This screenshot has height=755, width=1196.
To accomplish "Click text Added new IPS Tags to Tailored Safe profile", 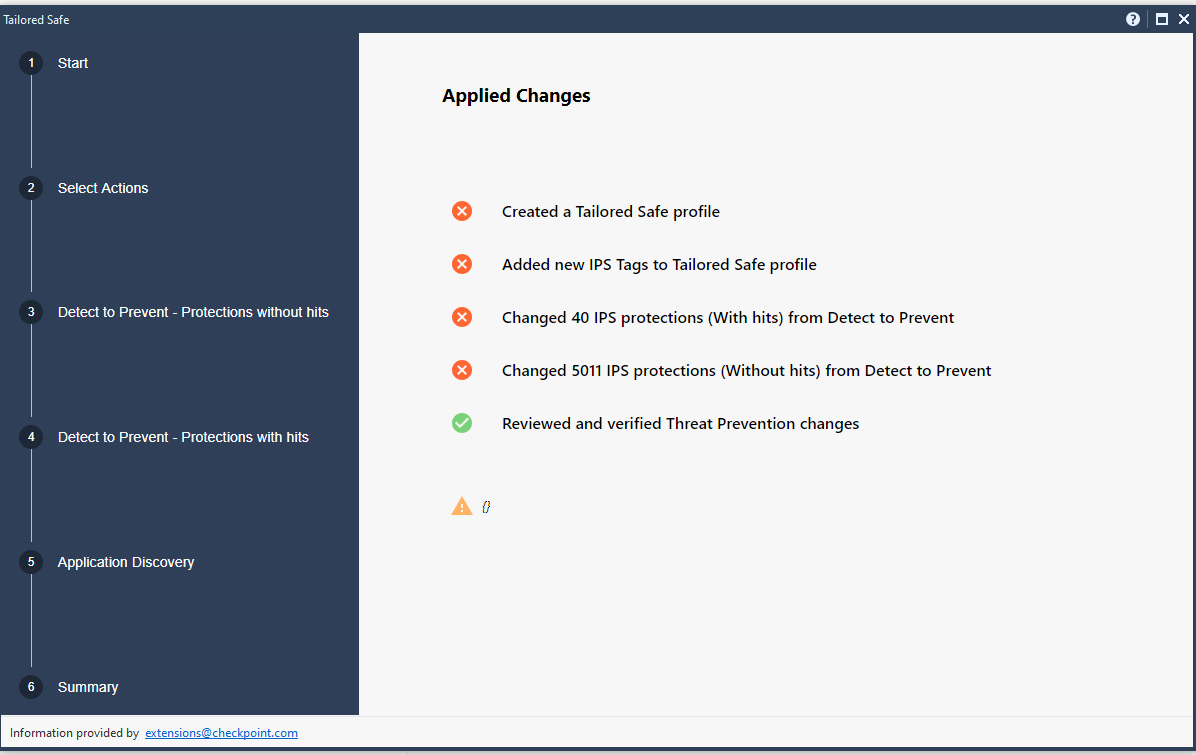I will [x=659, y=265].
